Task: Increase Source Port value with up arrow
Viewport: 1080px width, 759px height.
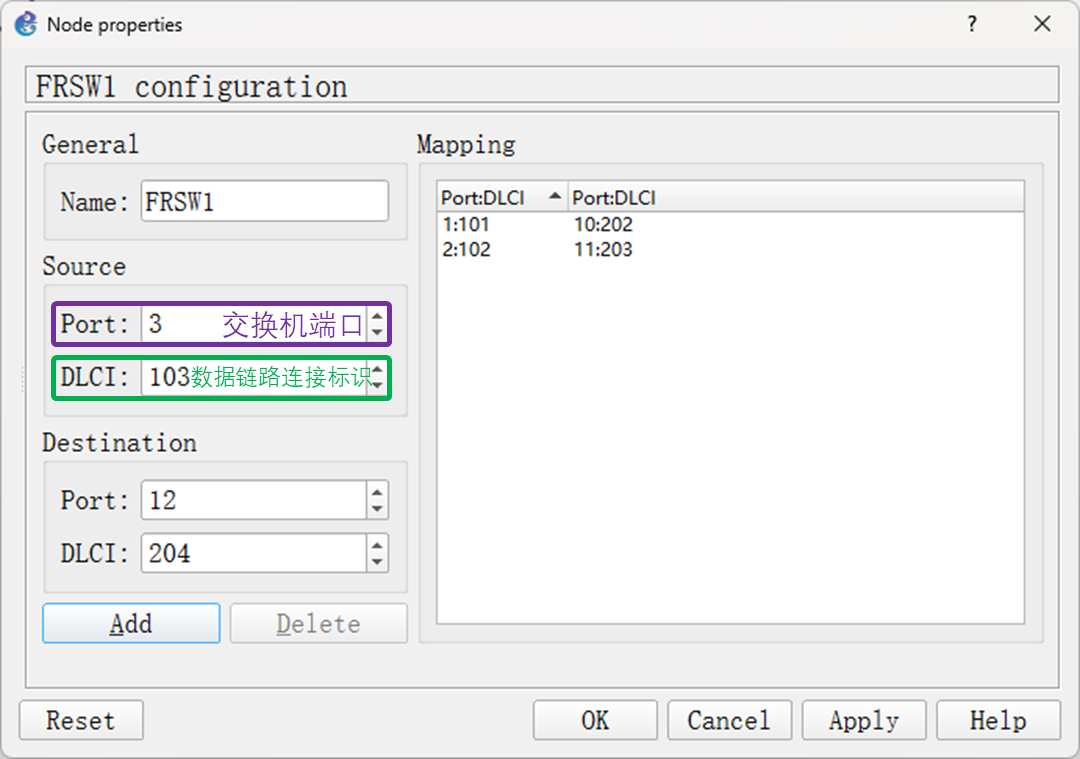Action: tap(377, 316)
